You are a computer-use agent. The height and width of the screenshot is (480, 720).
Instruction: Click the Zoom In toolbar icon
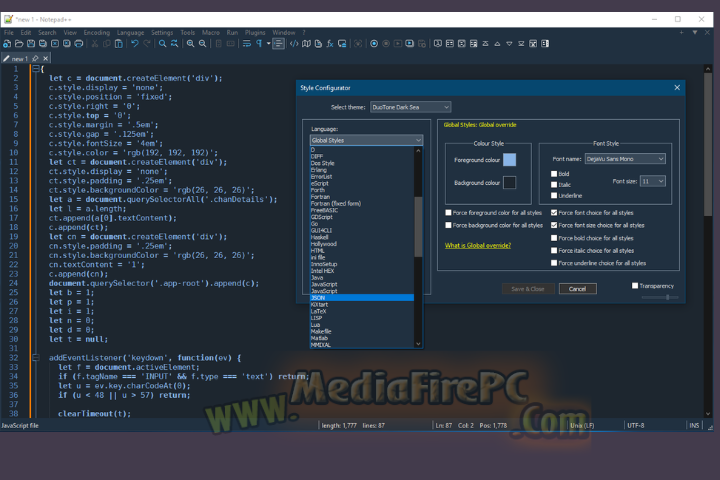pyautogui.click(x=191, y=44)
